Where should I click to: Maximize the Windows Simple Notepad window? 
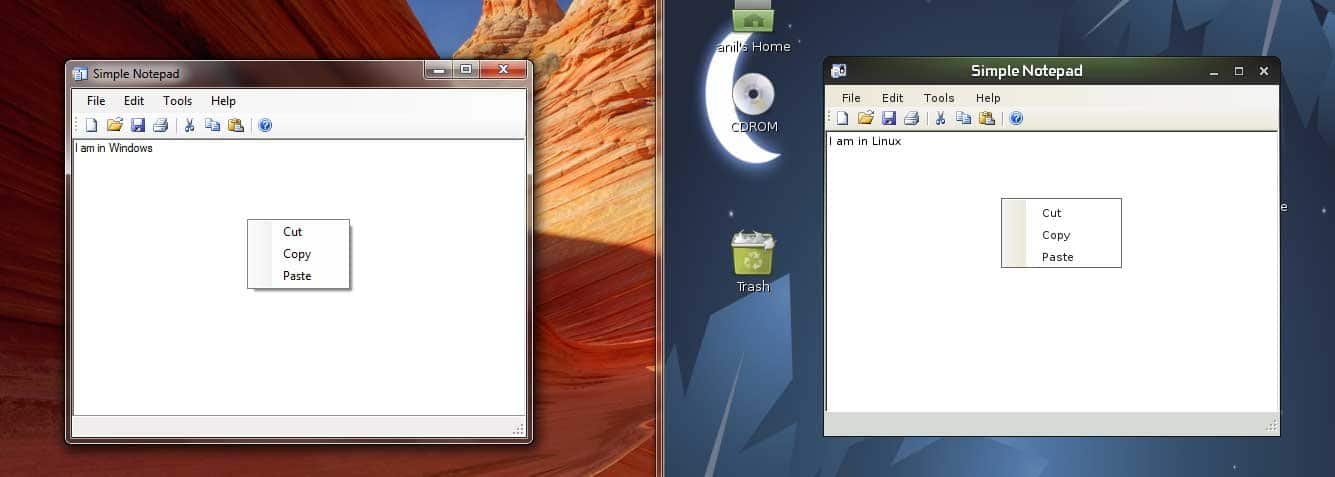click(x=466, y=70)
